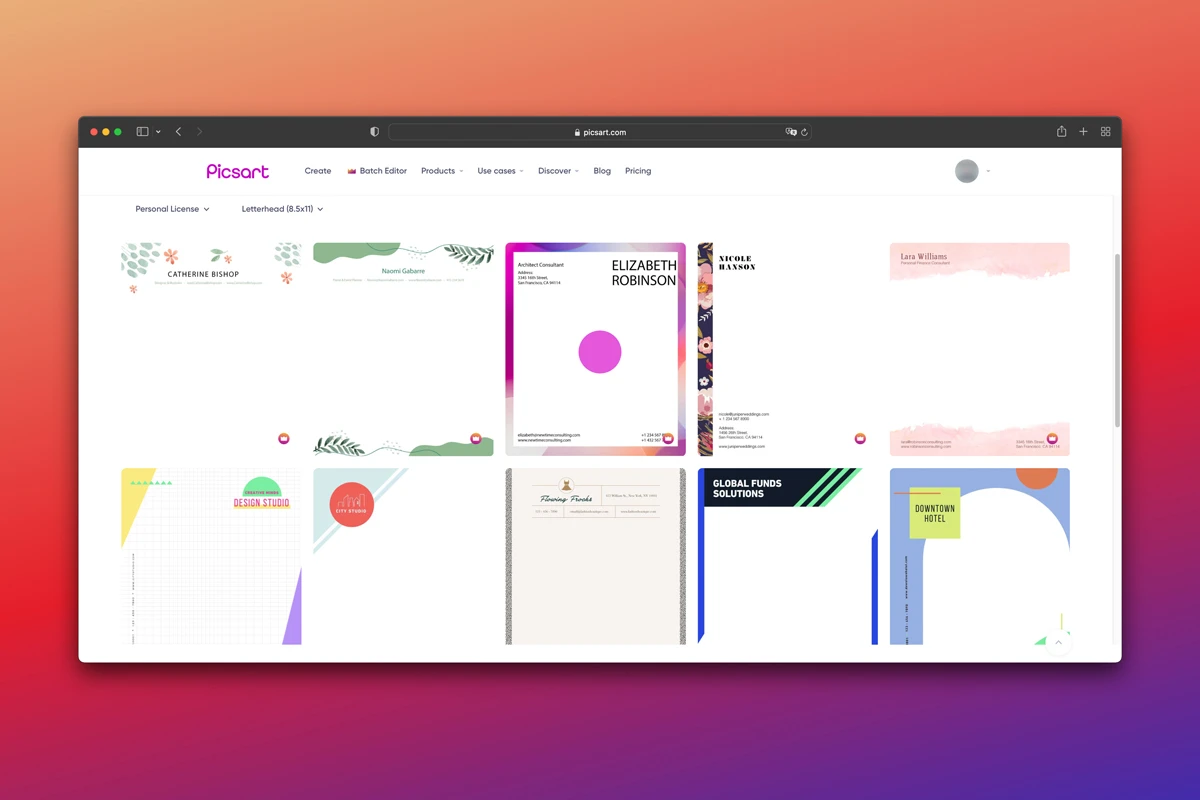Viewport: 1200px width, 800px height.
Task: Click the Picsart logo
Action: [x=237, y=171]
